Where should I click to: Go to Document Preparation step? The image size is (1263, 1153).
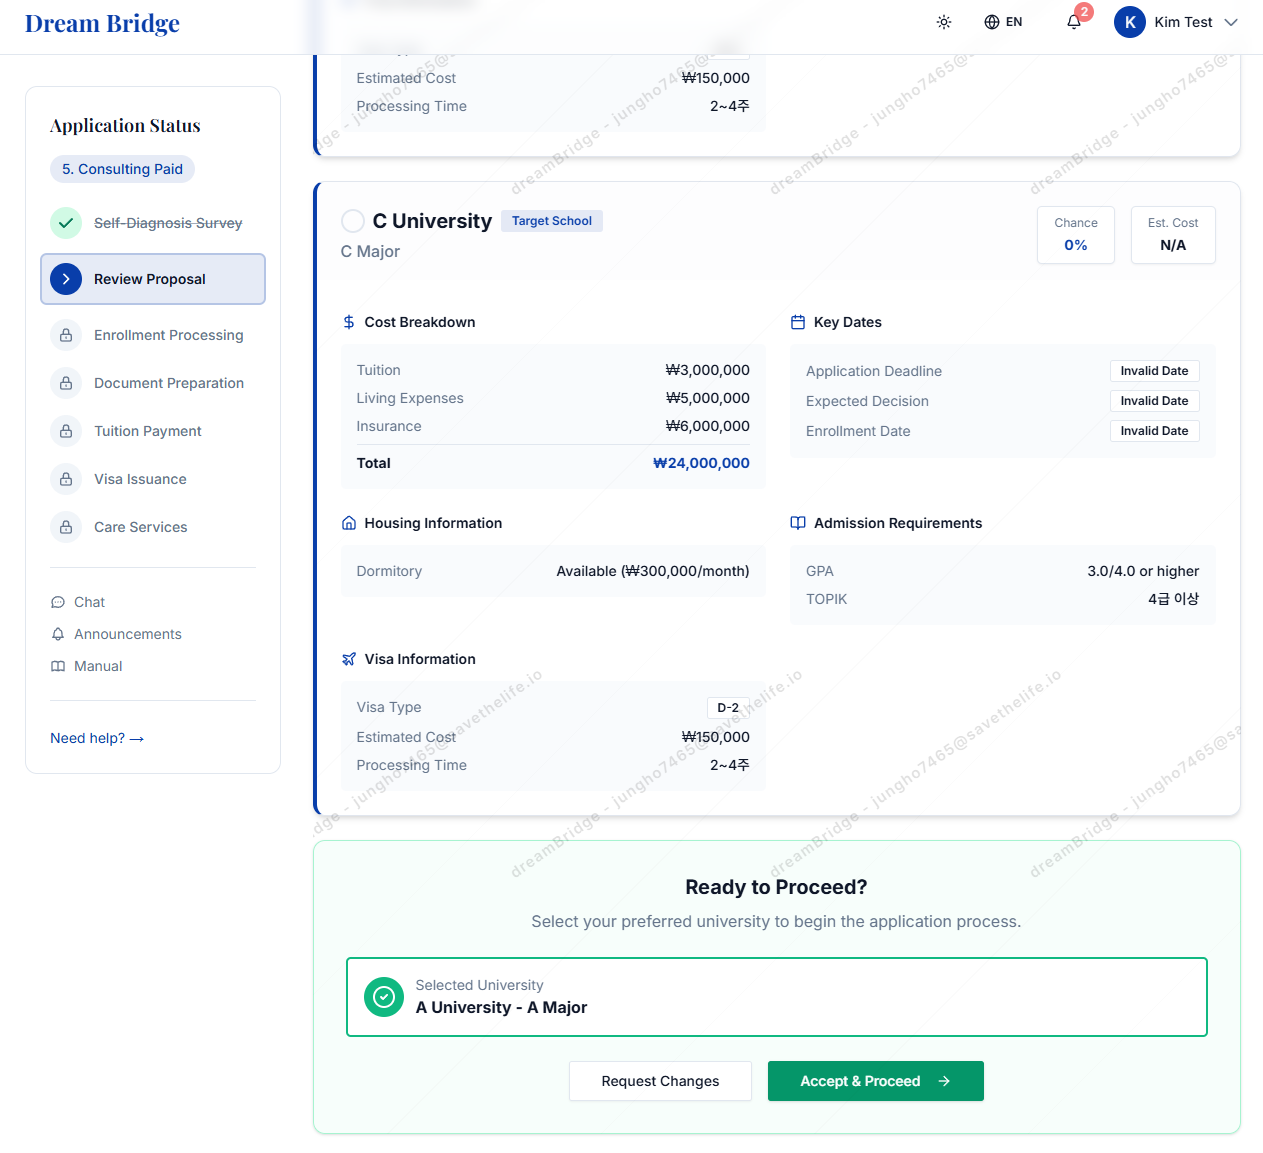click(153, 383)
